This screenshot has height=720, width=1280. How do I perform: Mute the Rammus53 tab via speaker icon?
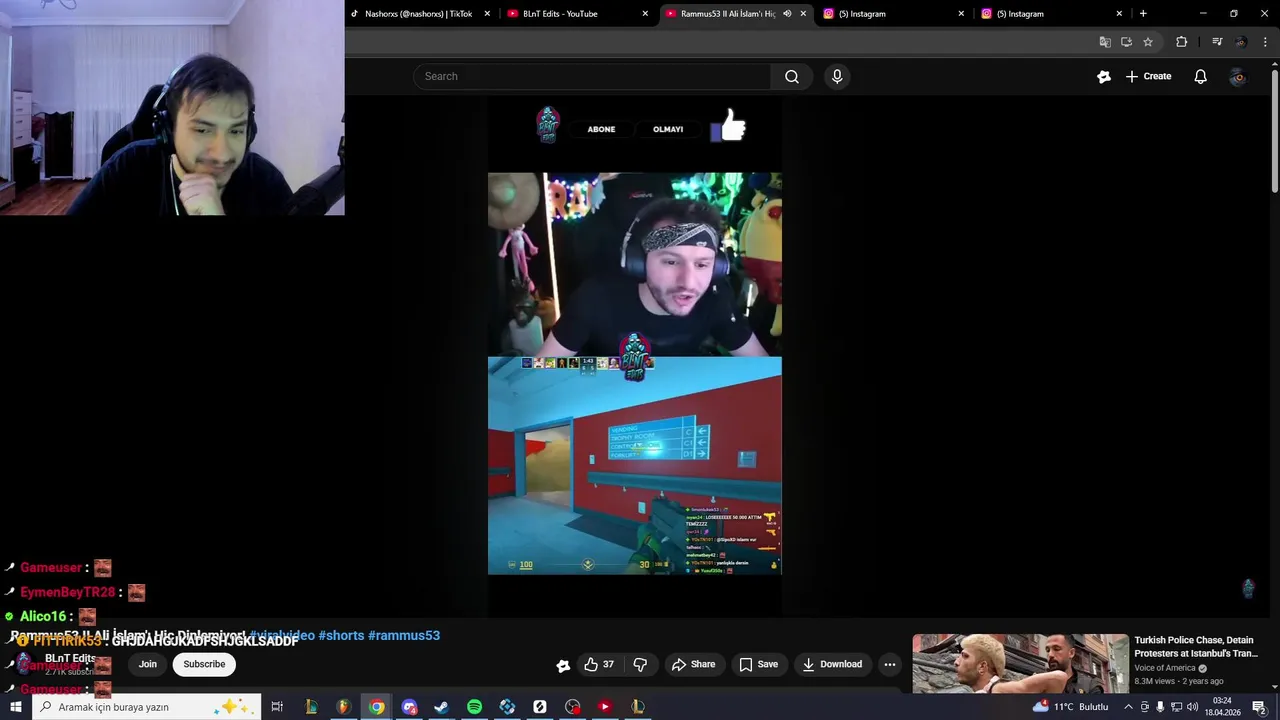pos(787,14)
